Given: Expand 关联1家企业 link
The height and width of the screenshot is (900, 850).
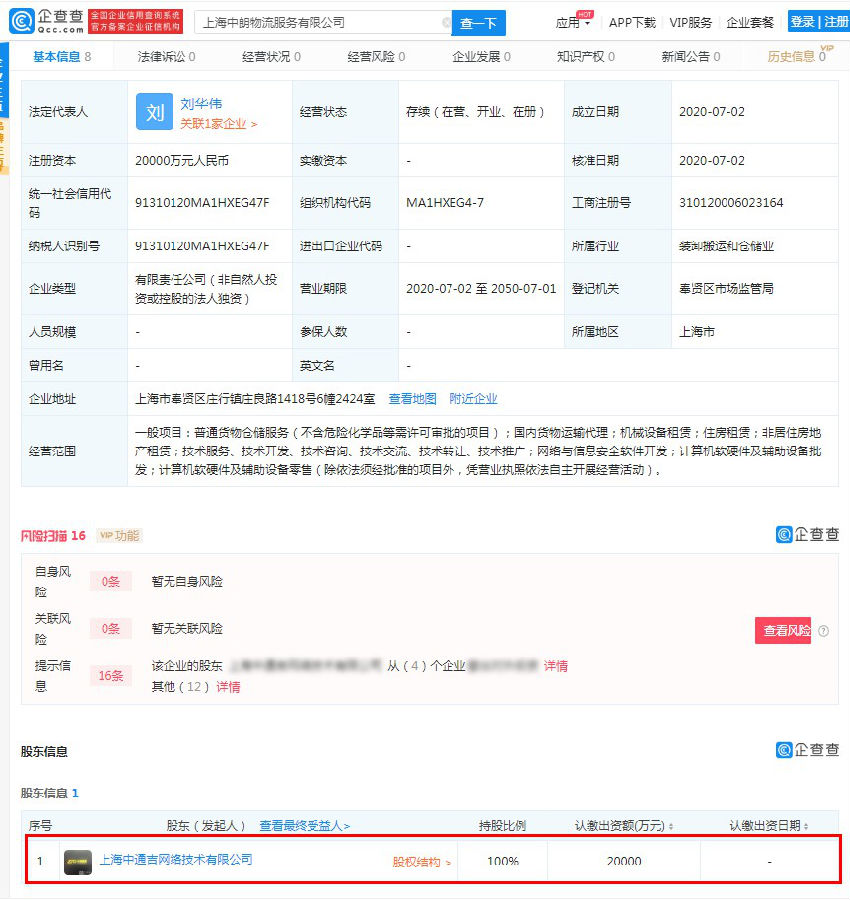Looking at the screenshot, I should pyautogui.click(x=219, y=123).
